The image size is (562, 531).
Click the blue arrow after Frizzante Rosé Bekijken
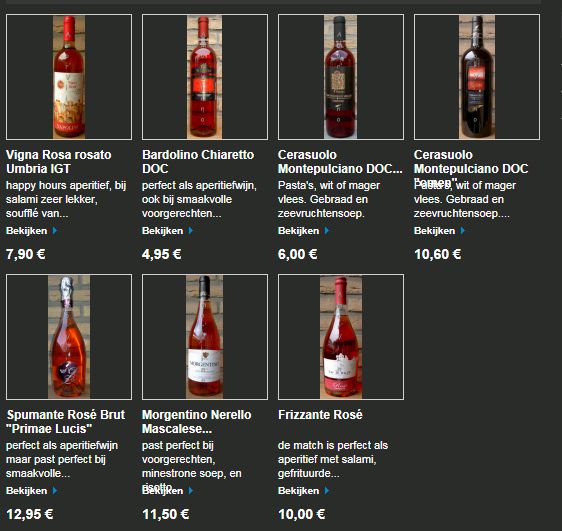pyautogui.click(x=327, y=491)
